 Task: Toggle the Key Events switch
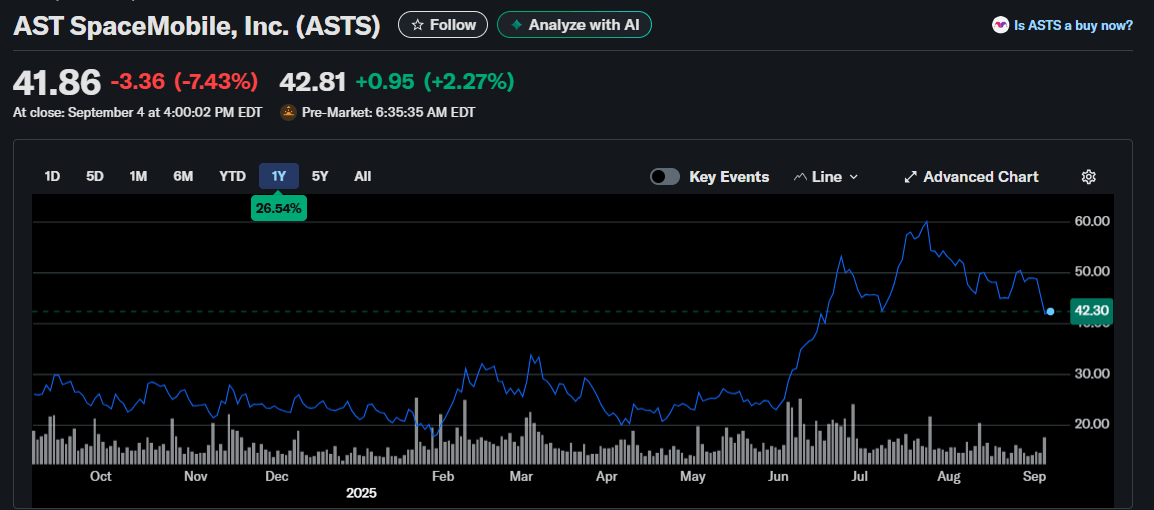coord(665,177)
